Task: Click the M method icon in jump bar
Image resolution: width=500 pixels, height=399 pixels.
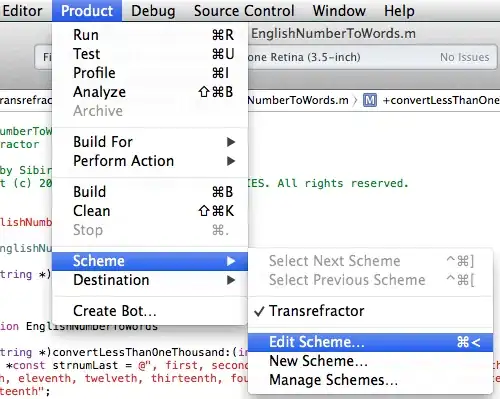Action: (370, 100)
